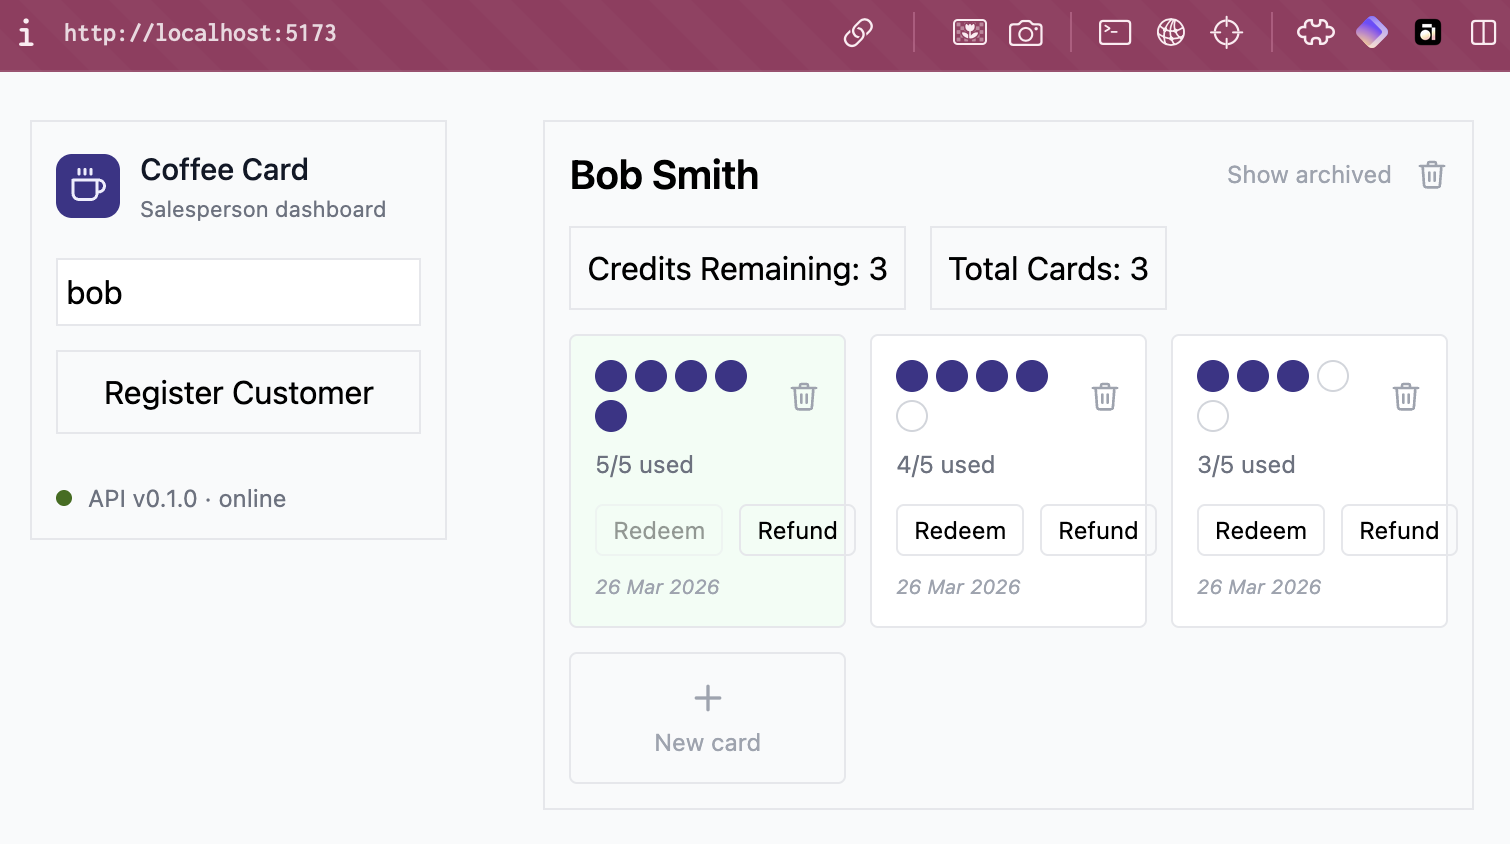Click the camera screenshot icon
This screenshot has width=1510, height=844.
pyautogui.click(x=1025, y=33)
